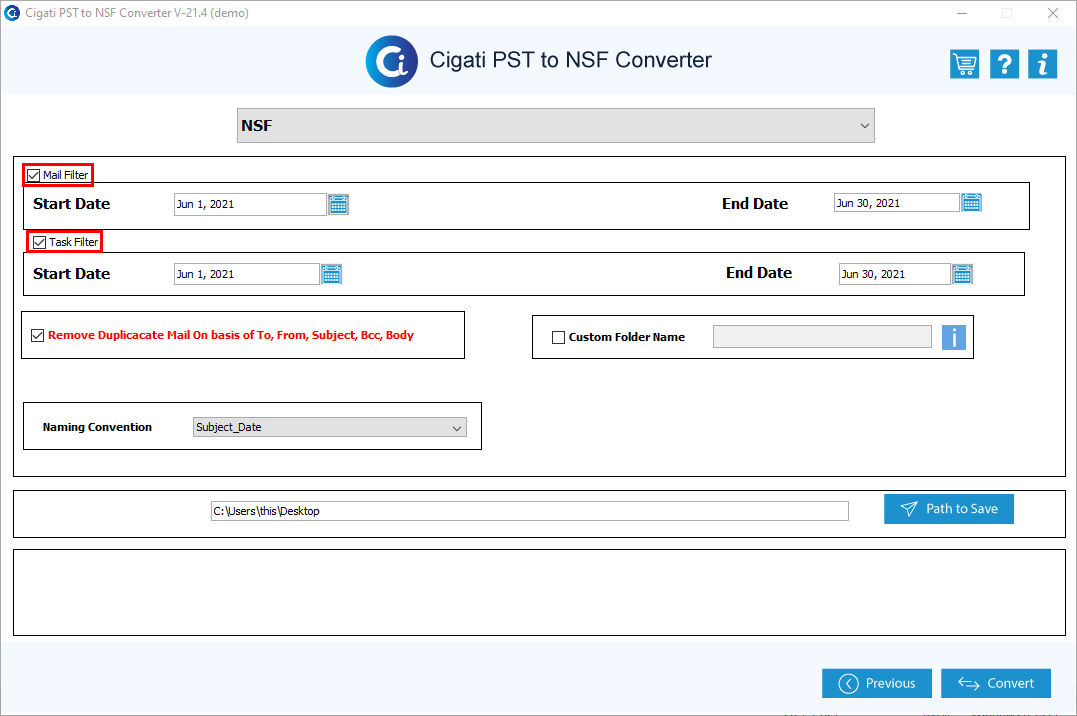Open calendar for Mail Filter End Date
This screenshot has width=1077, height=716.
point(971,203)
